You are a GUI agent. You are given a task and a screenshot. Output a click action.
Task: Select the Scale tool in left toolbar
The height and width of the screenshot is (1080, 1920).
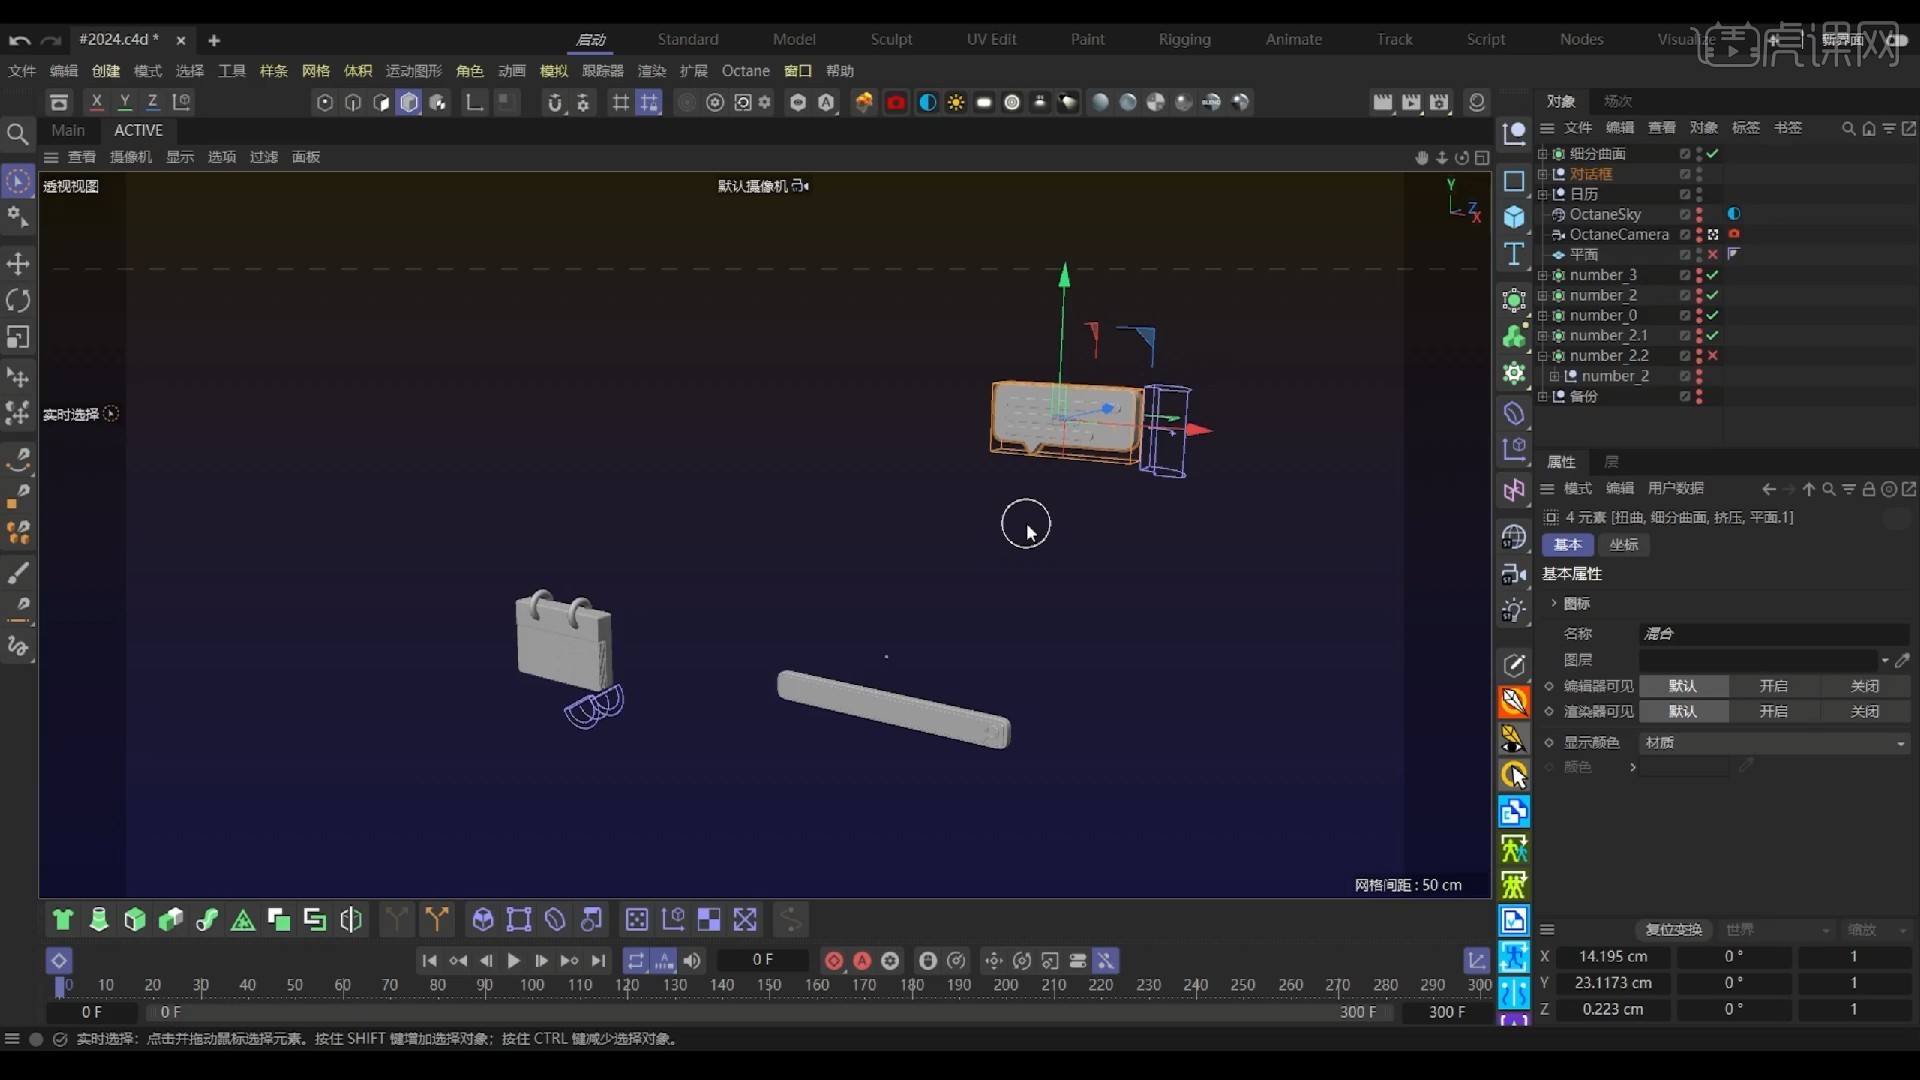[x=18, y=337]
